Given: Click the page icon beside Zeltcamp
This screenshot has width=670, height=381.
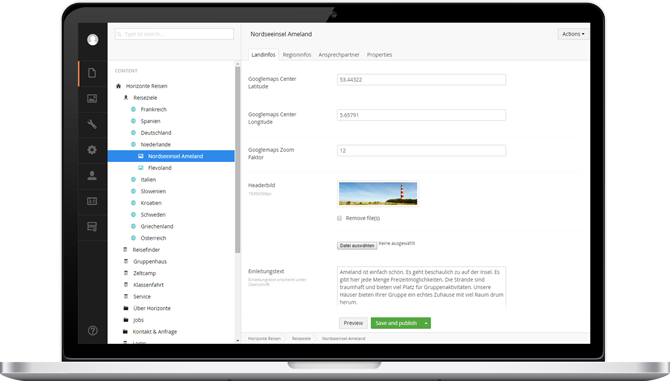Looking at the screenshot, I should (126, 273).
